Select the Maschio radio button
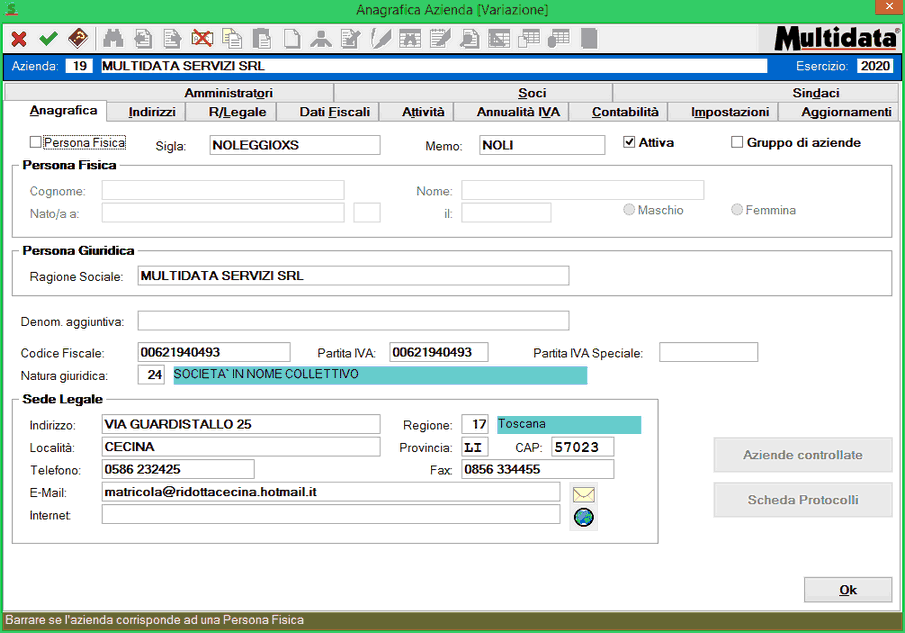 click(629, 209)
